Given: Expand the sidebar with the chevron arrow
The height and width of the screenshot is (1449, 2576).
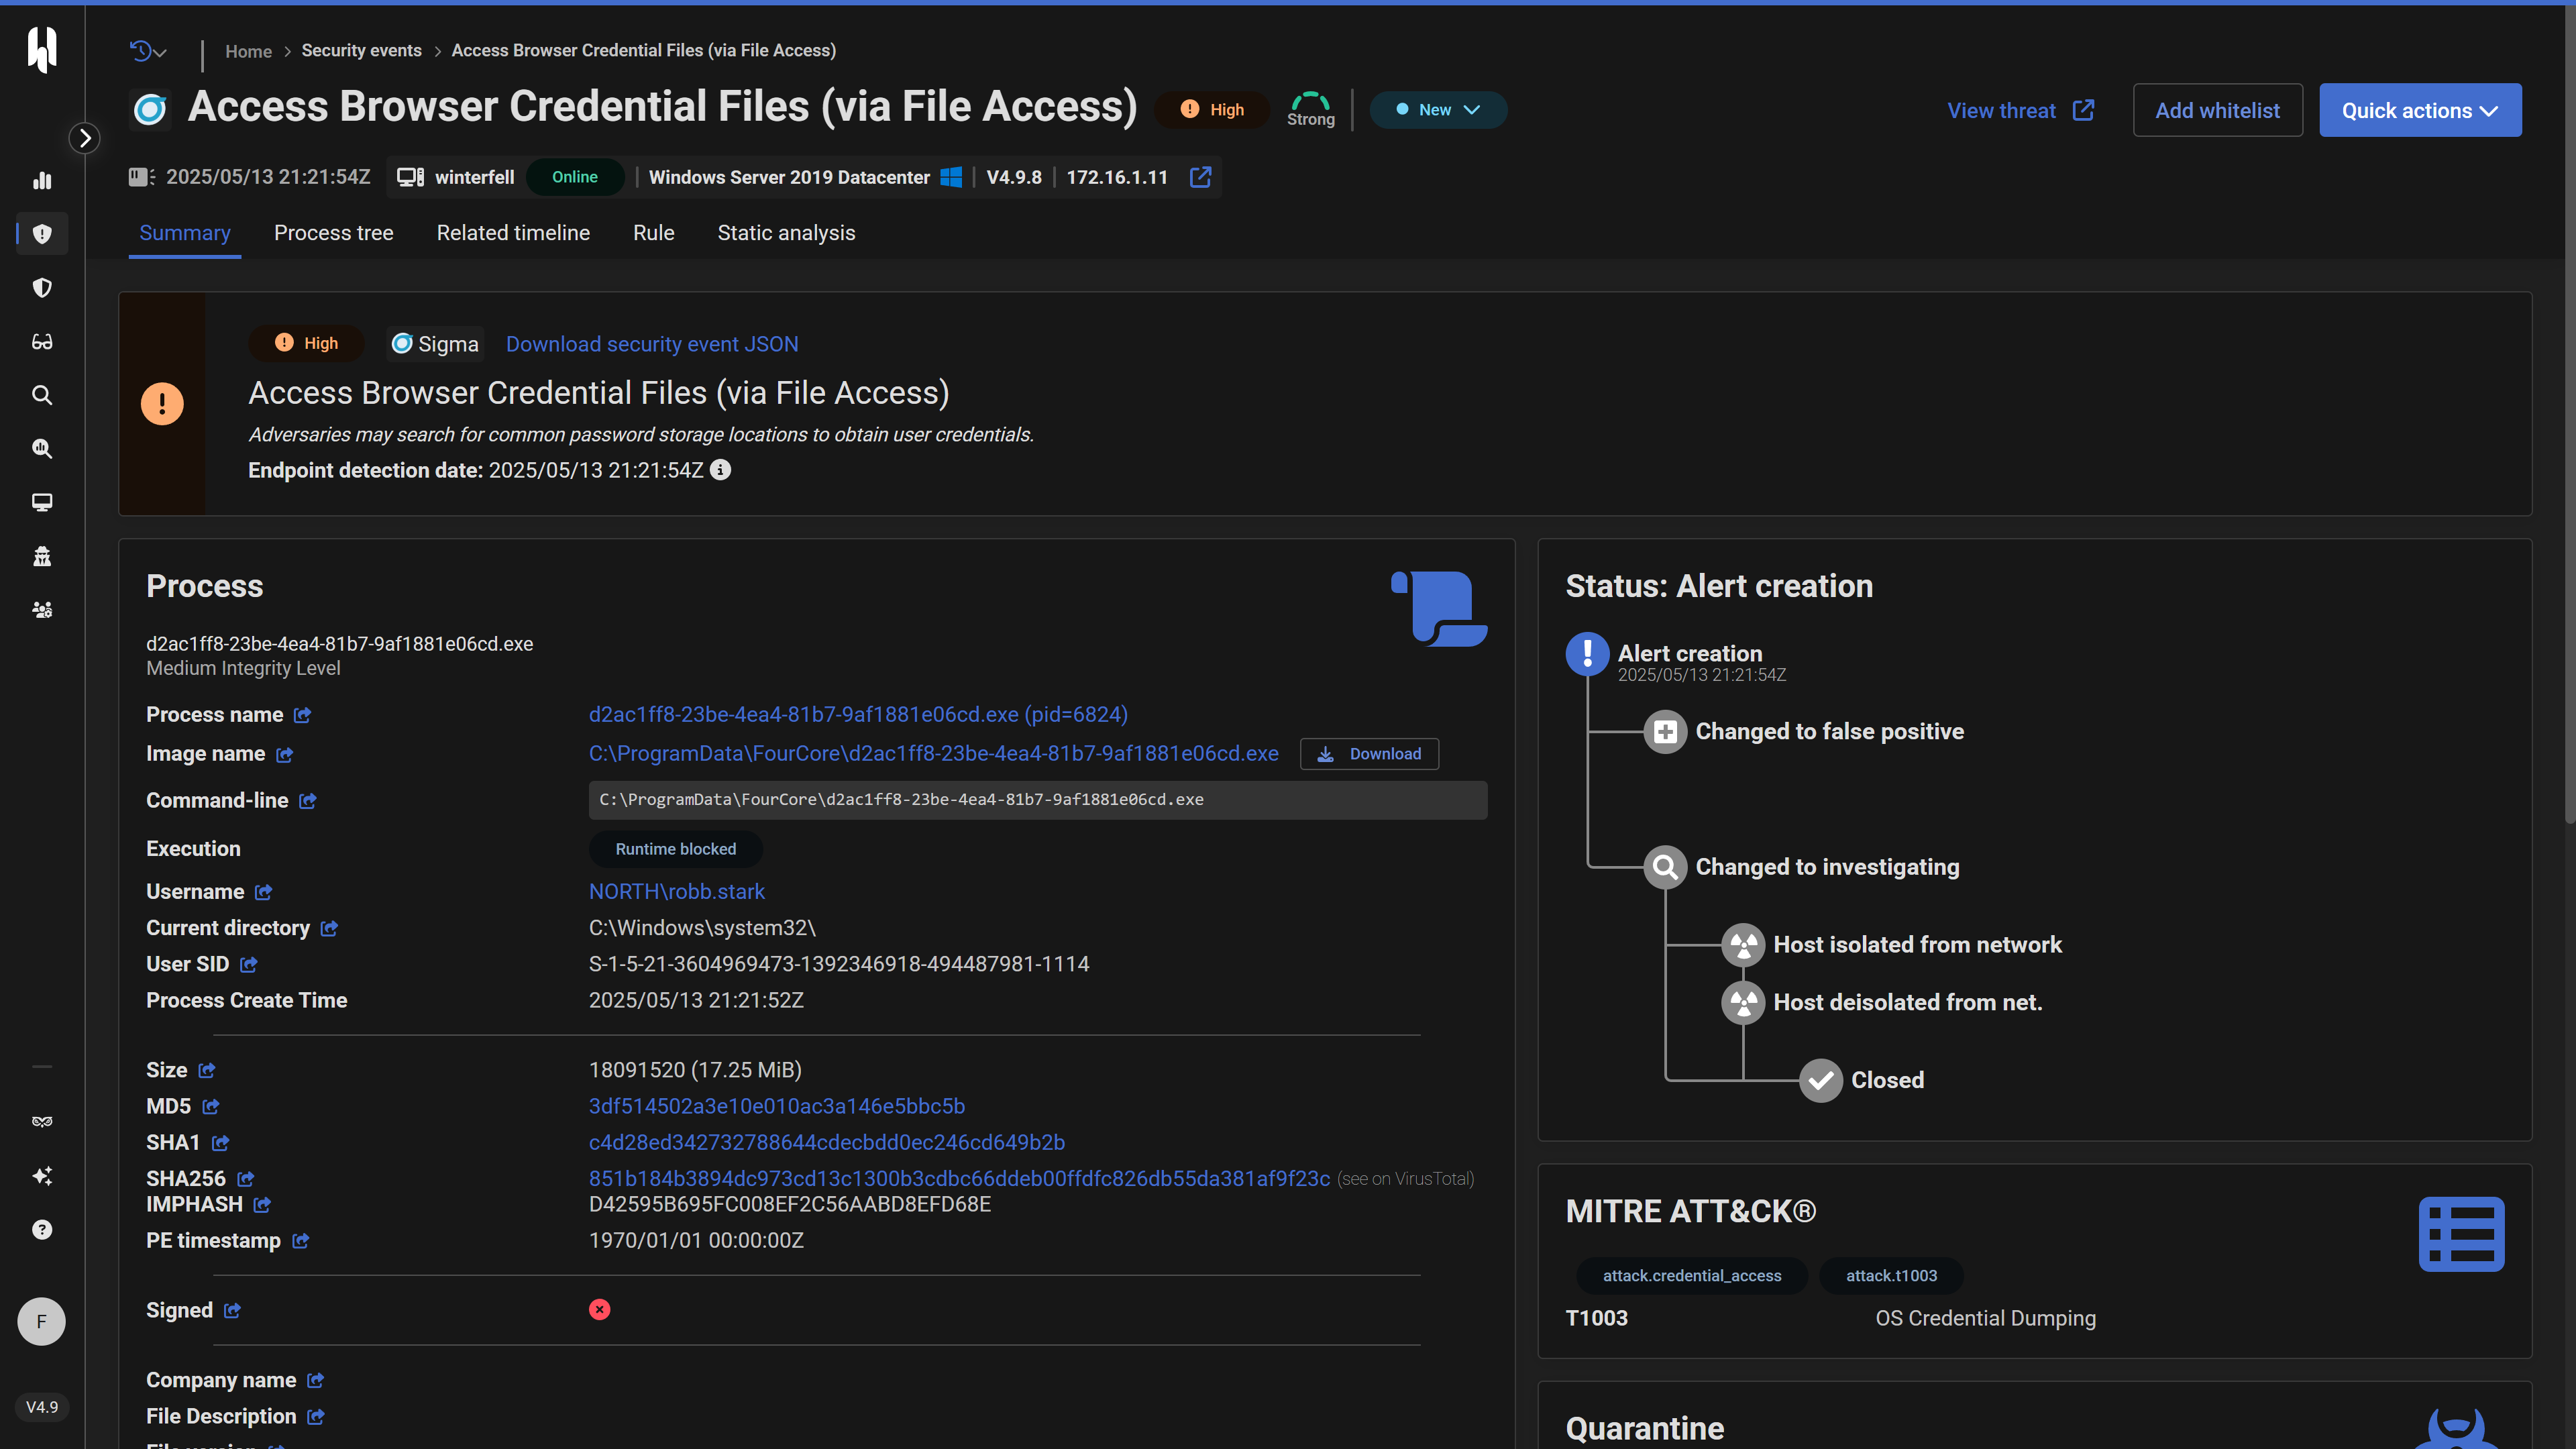Looking at the screenshot, I should 85,138.
